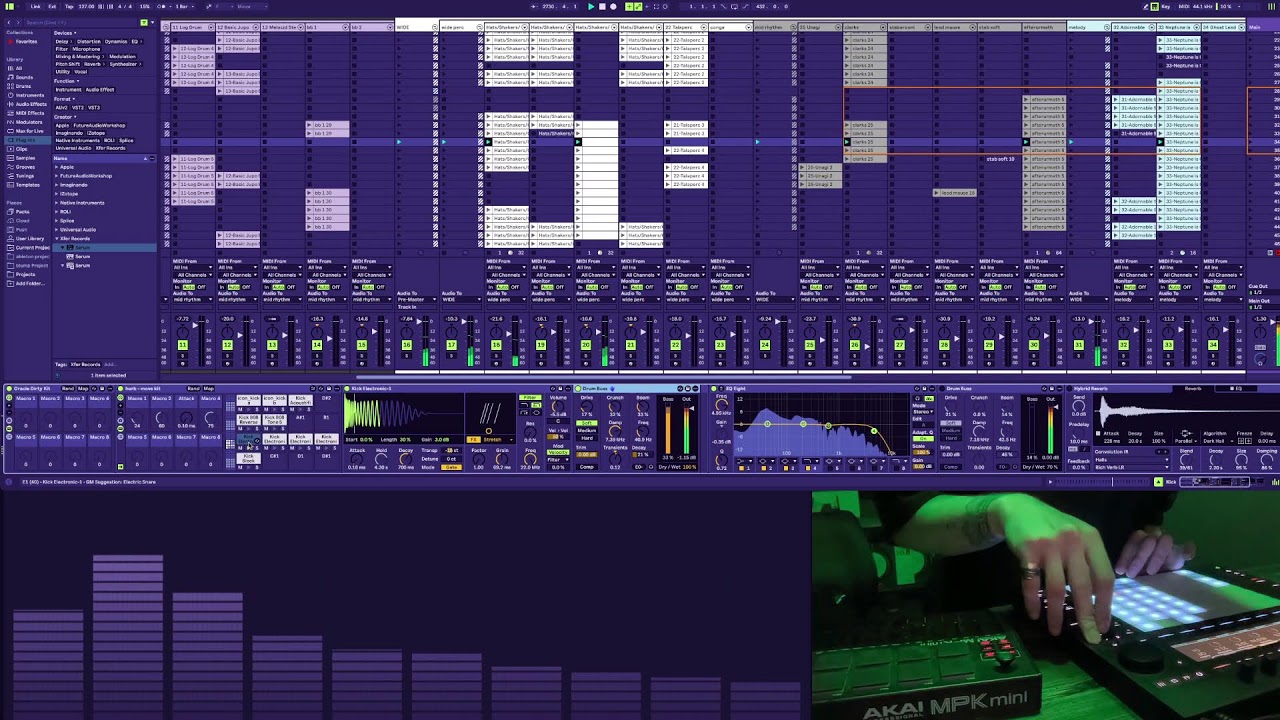
Task: Open the Max for Live category
Action: click(x=28, y=131)
